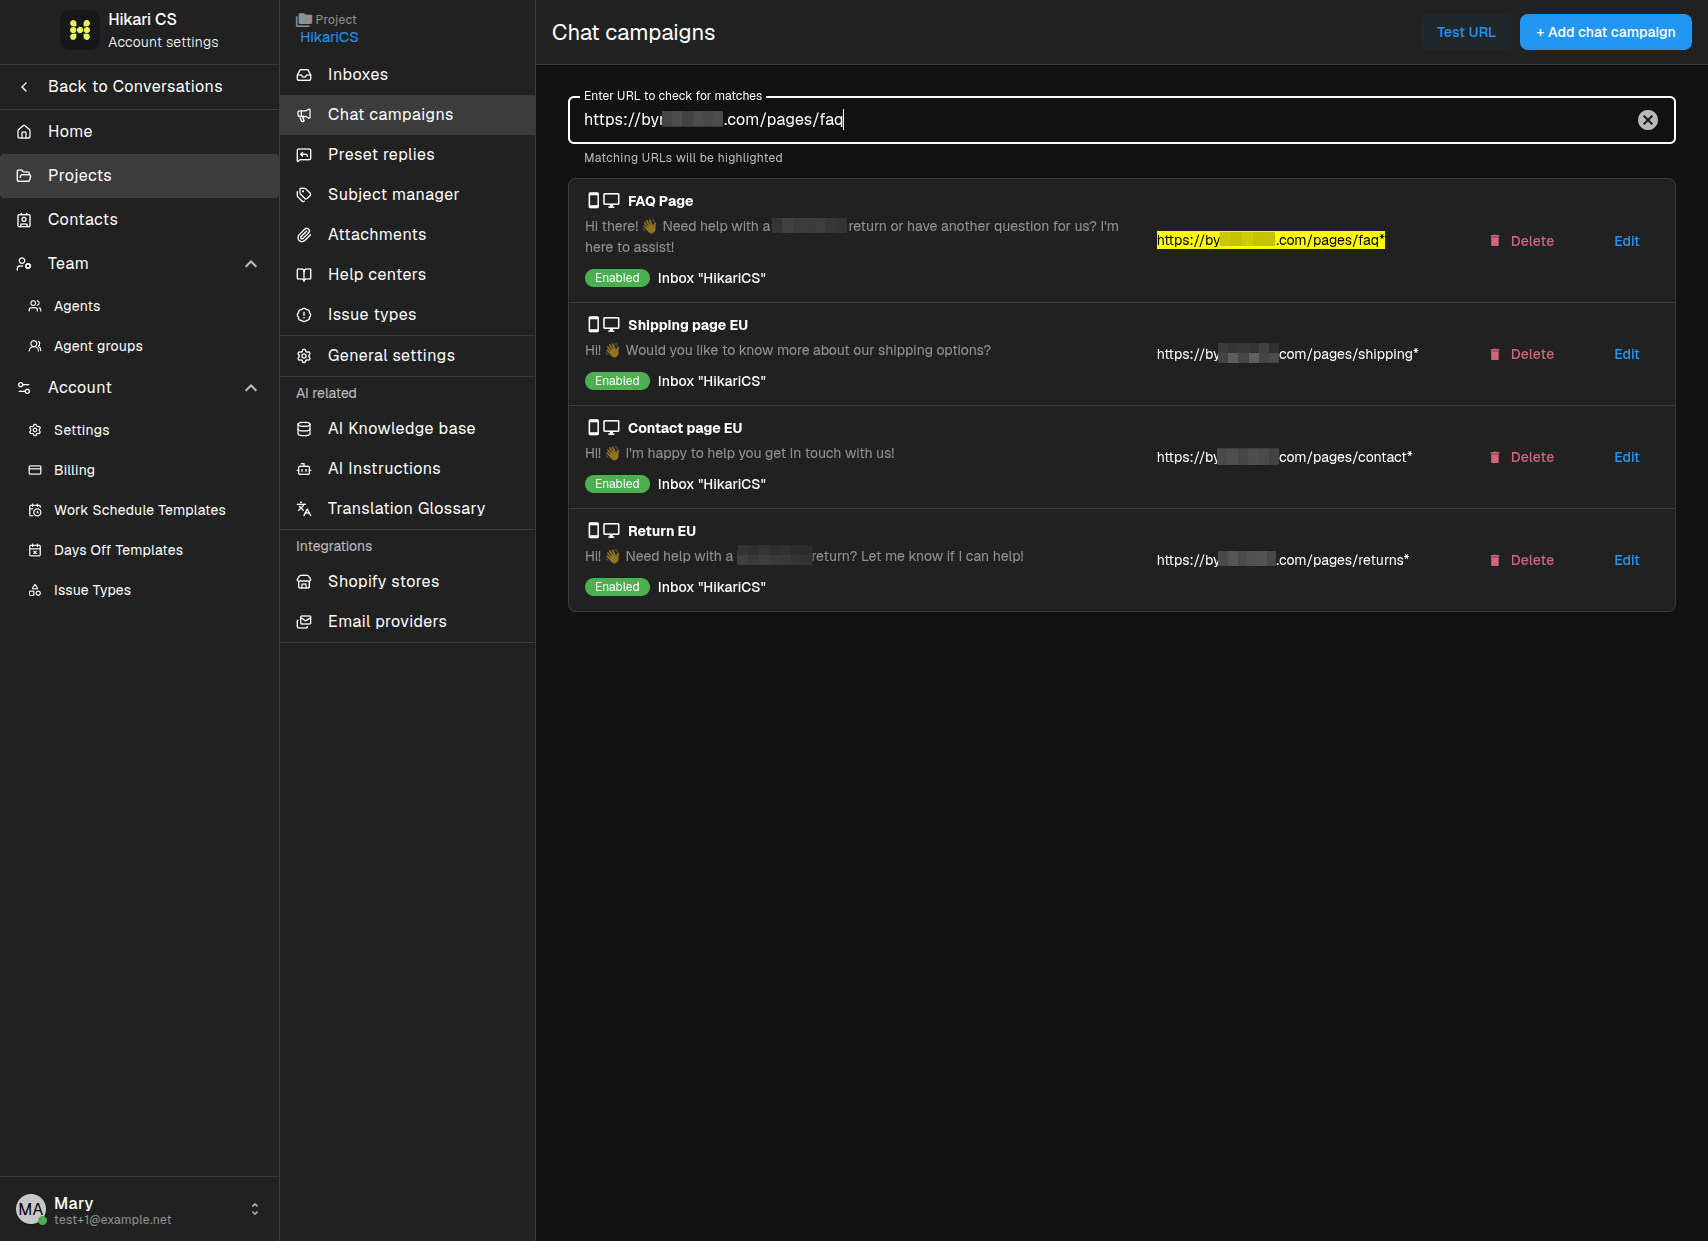1708x1241 pixels.
Task: Click the Inboxes tray icon
Action: tap(304, 75)
